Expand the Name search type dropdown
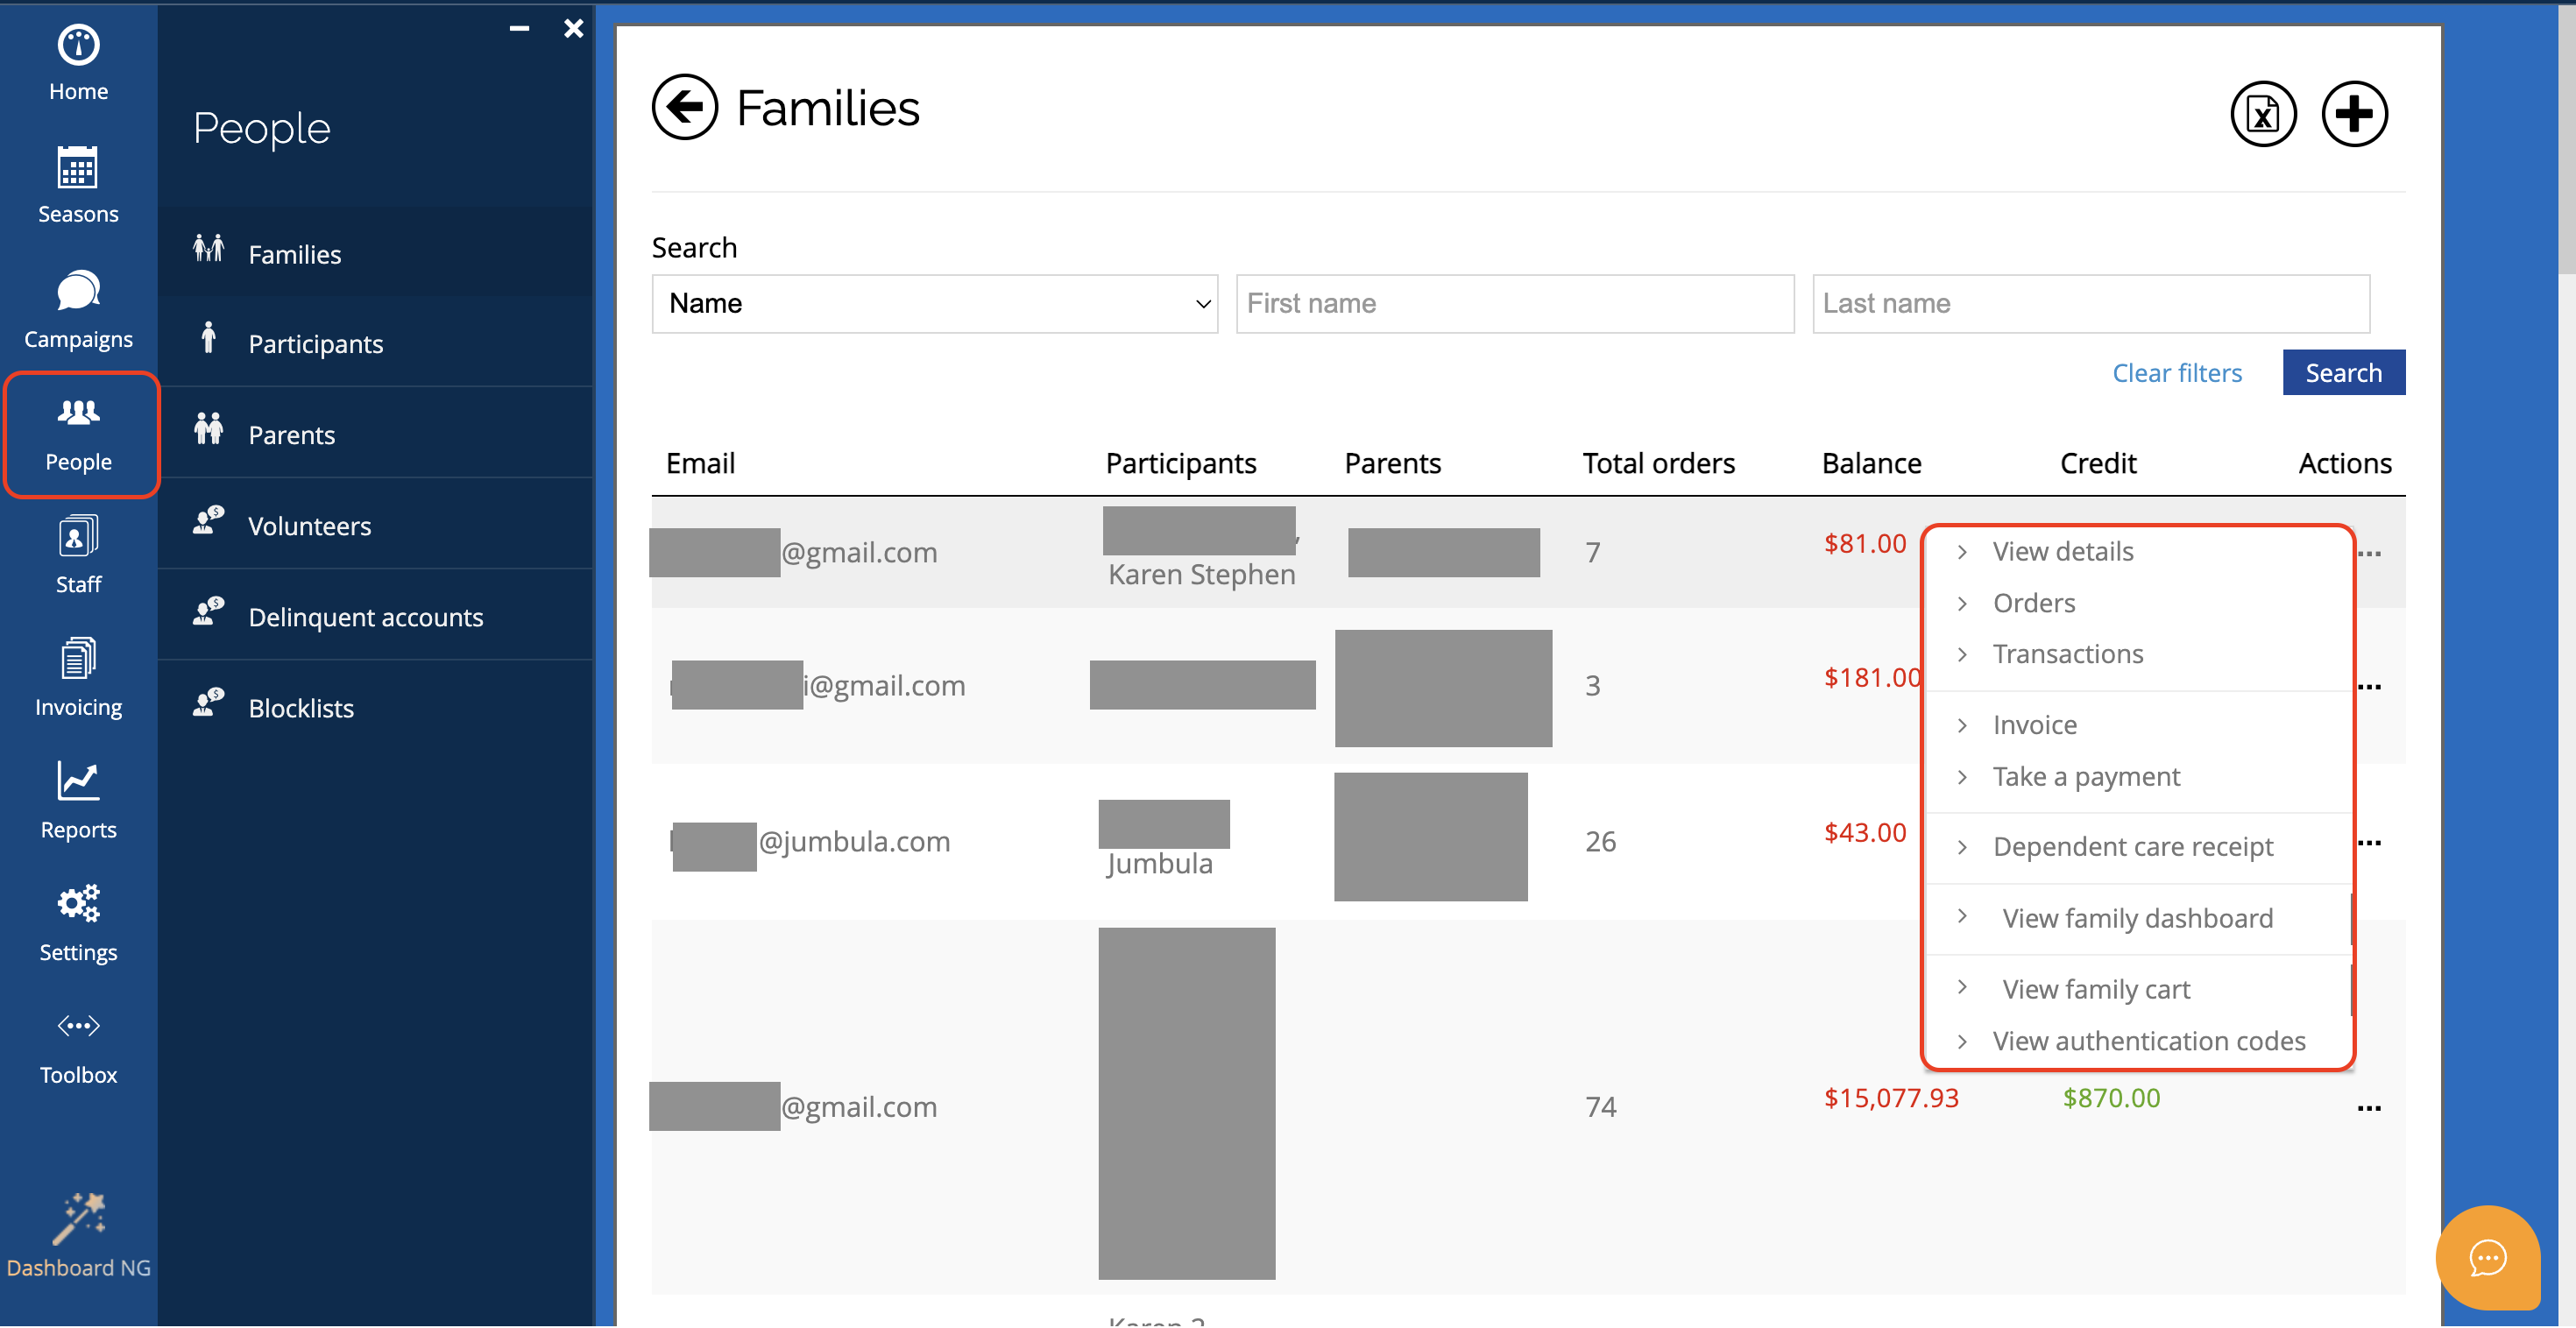2576x1328 pixels. 934,304
